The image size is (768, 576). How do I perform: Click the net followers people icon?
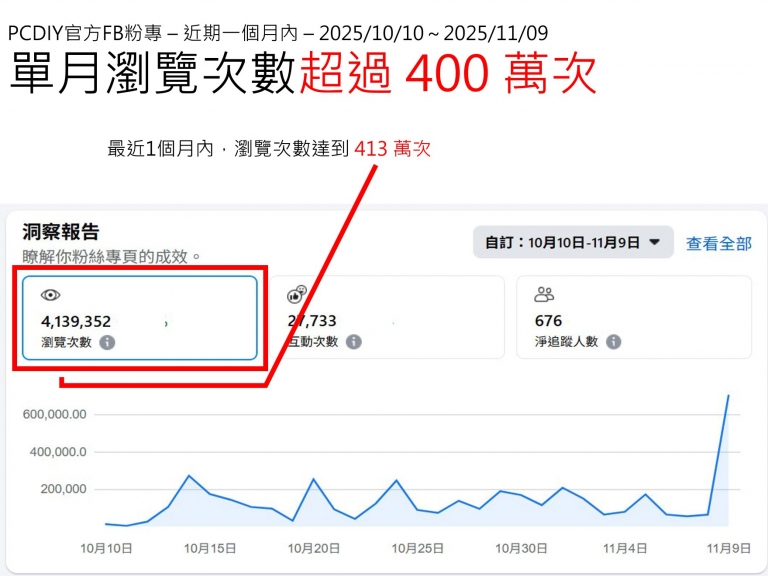[x=544, y=294]
